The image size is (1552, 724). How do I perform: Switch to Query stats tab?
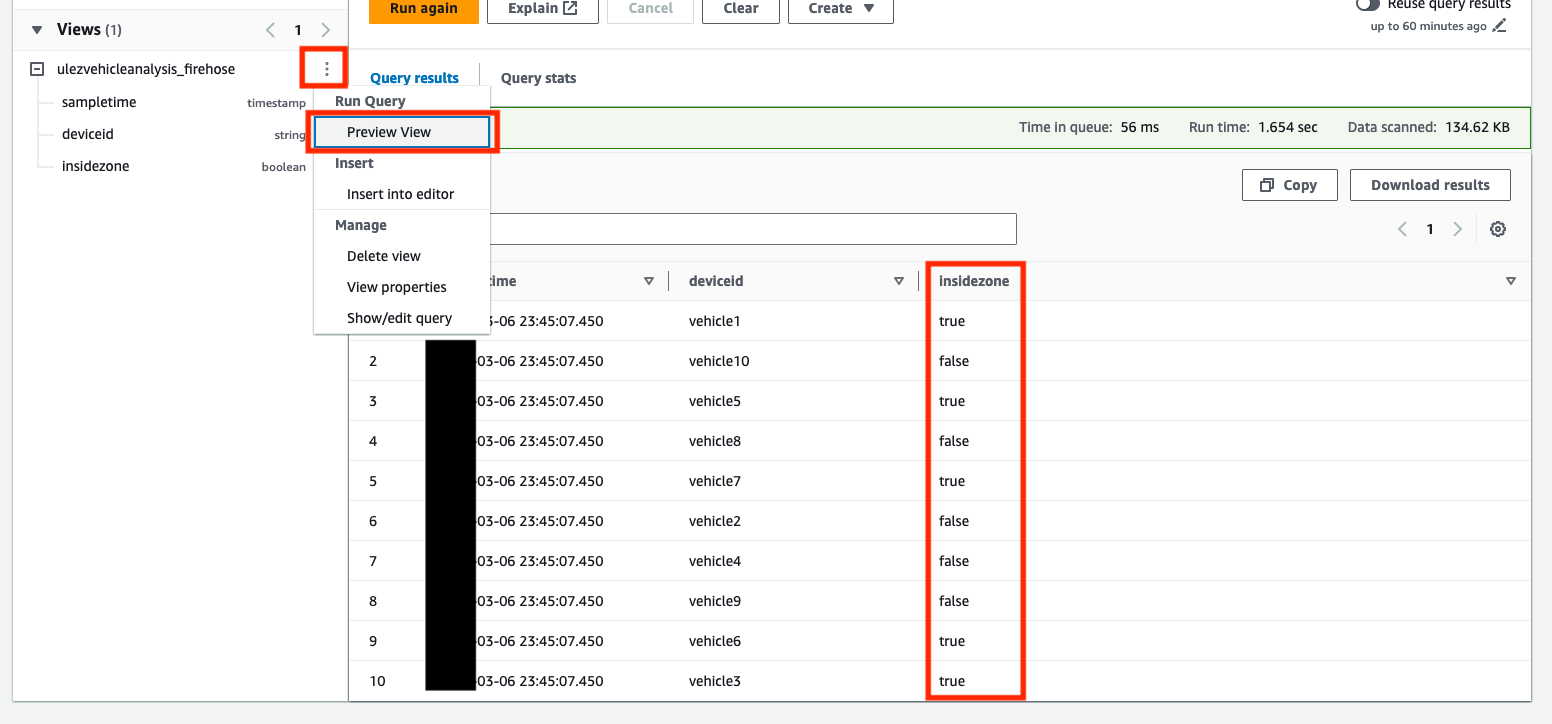(538, 78)
